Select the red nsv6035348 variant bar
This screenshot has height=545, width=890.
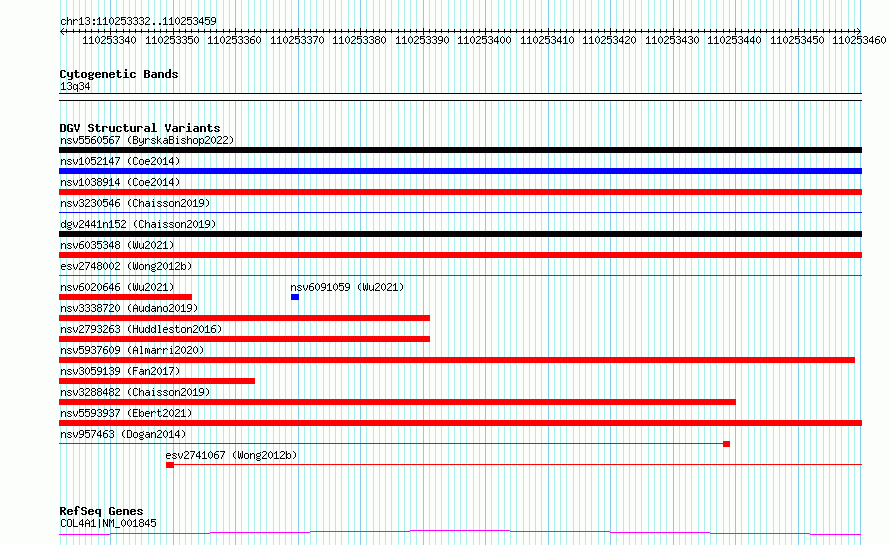460,255
